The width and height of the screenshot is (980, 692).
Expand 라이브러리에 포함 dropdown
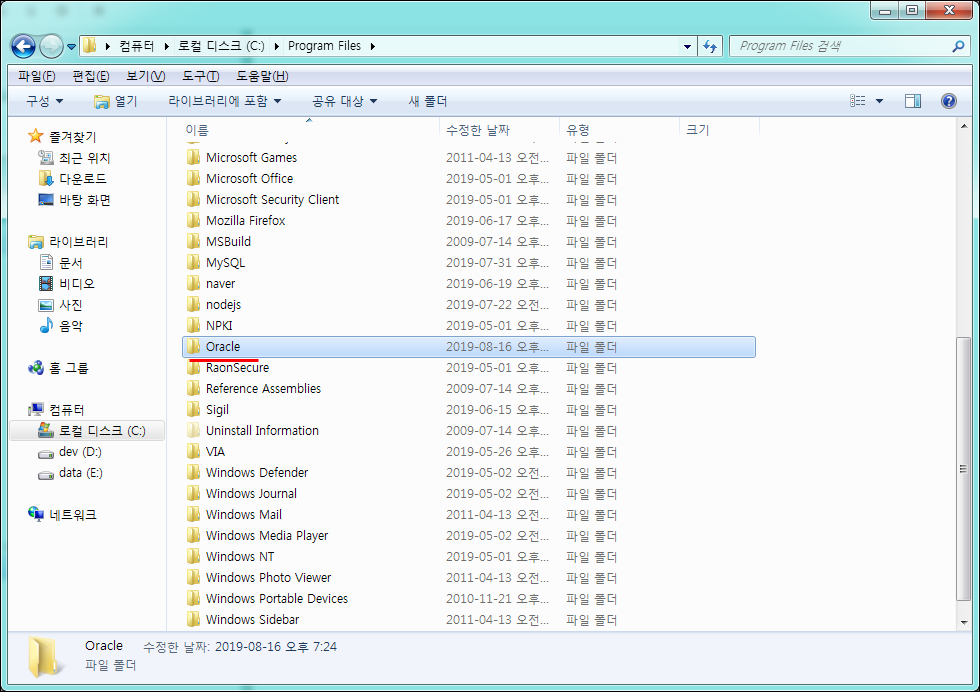[x=225, y=101]
